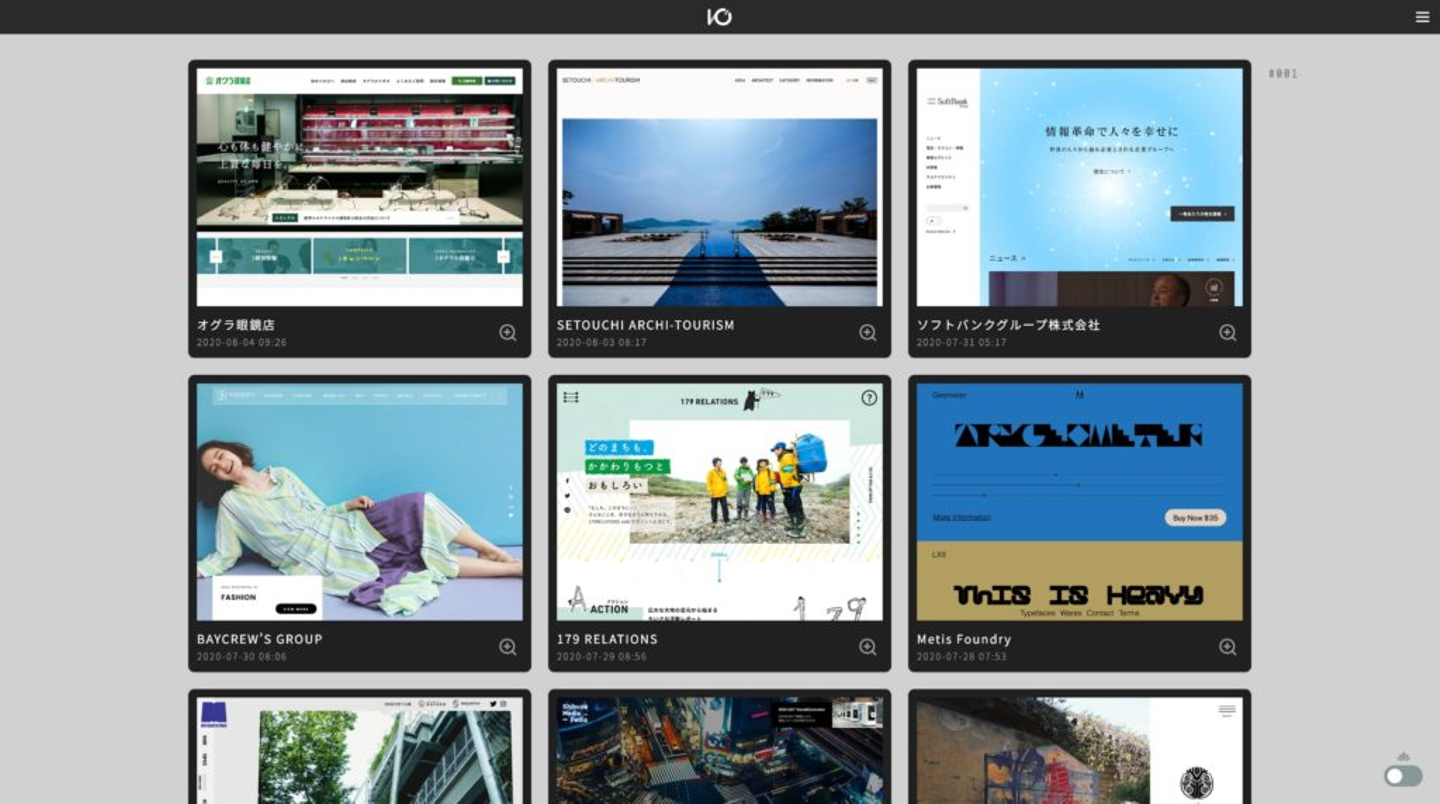
Task: Click the IO logo in the top bar
Action: pos(719,16)
